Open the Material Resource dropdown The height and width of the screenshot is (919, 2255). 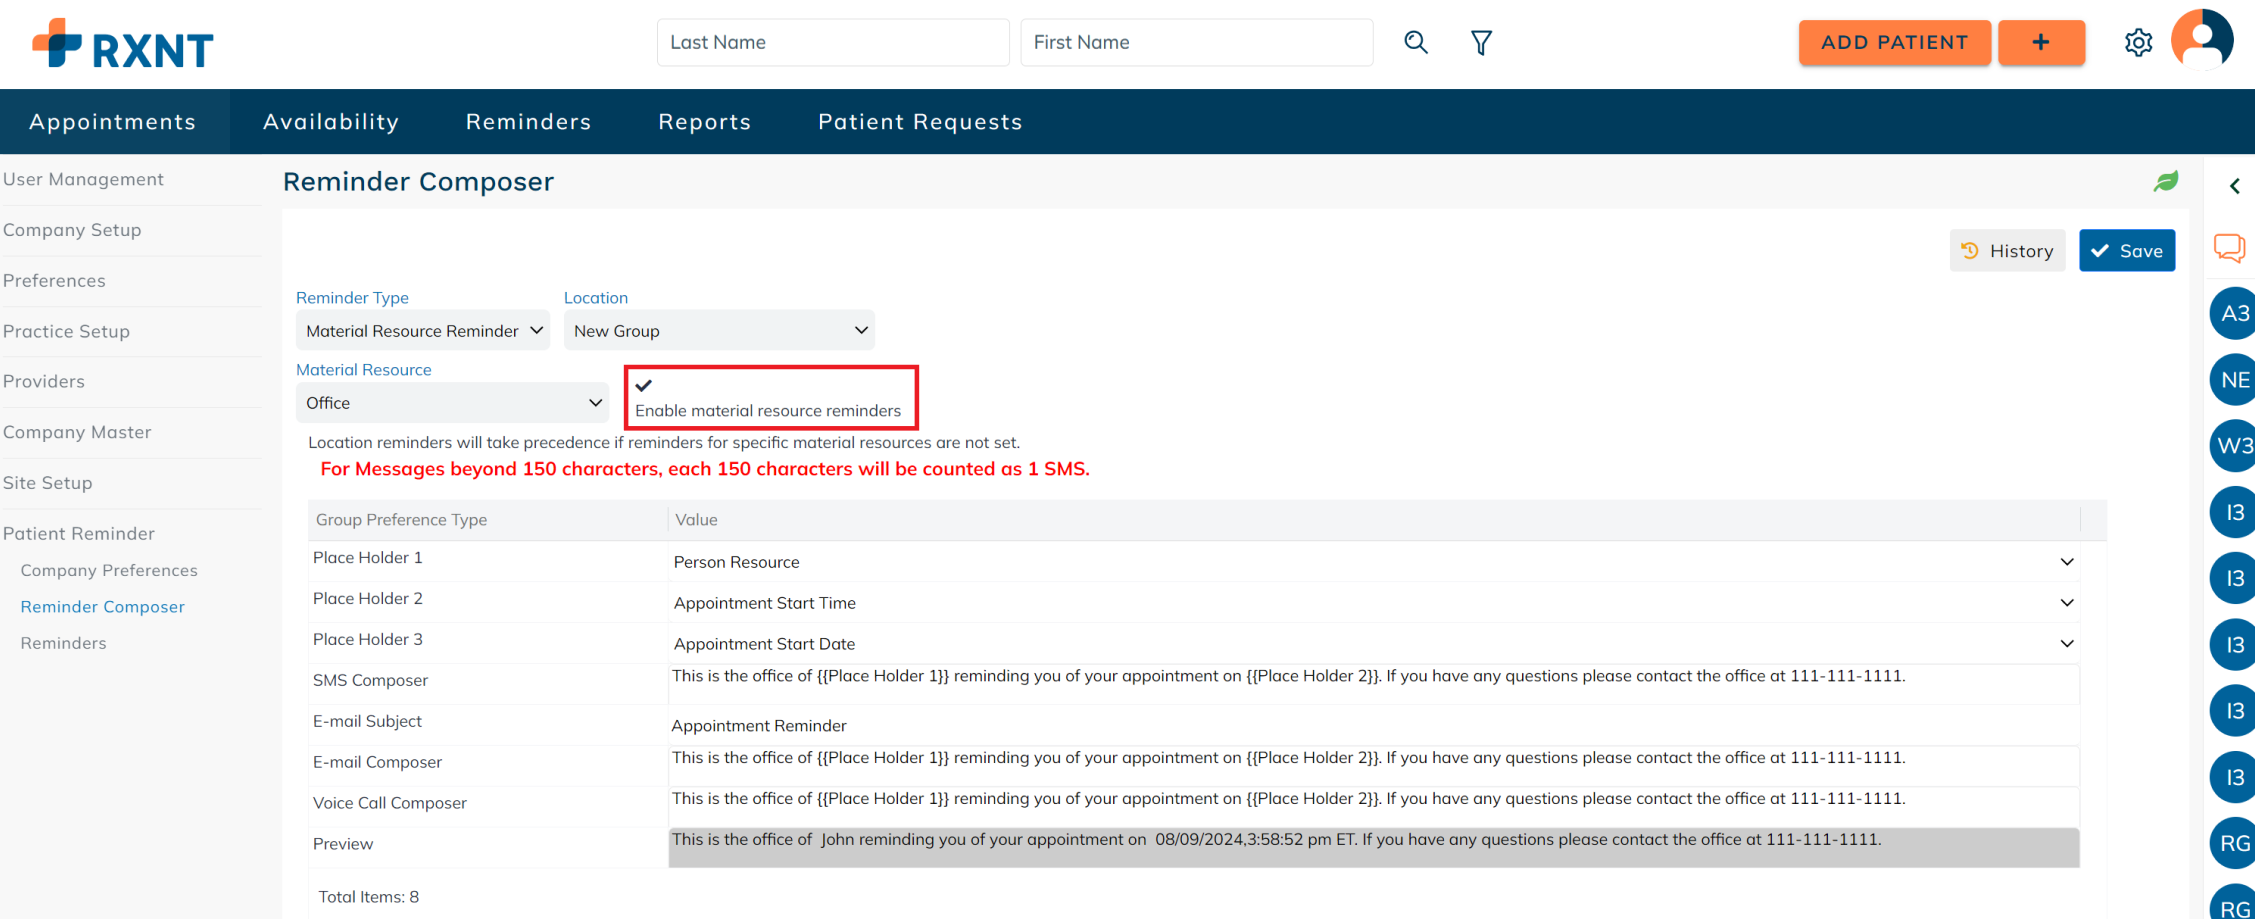(452, 403)
